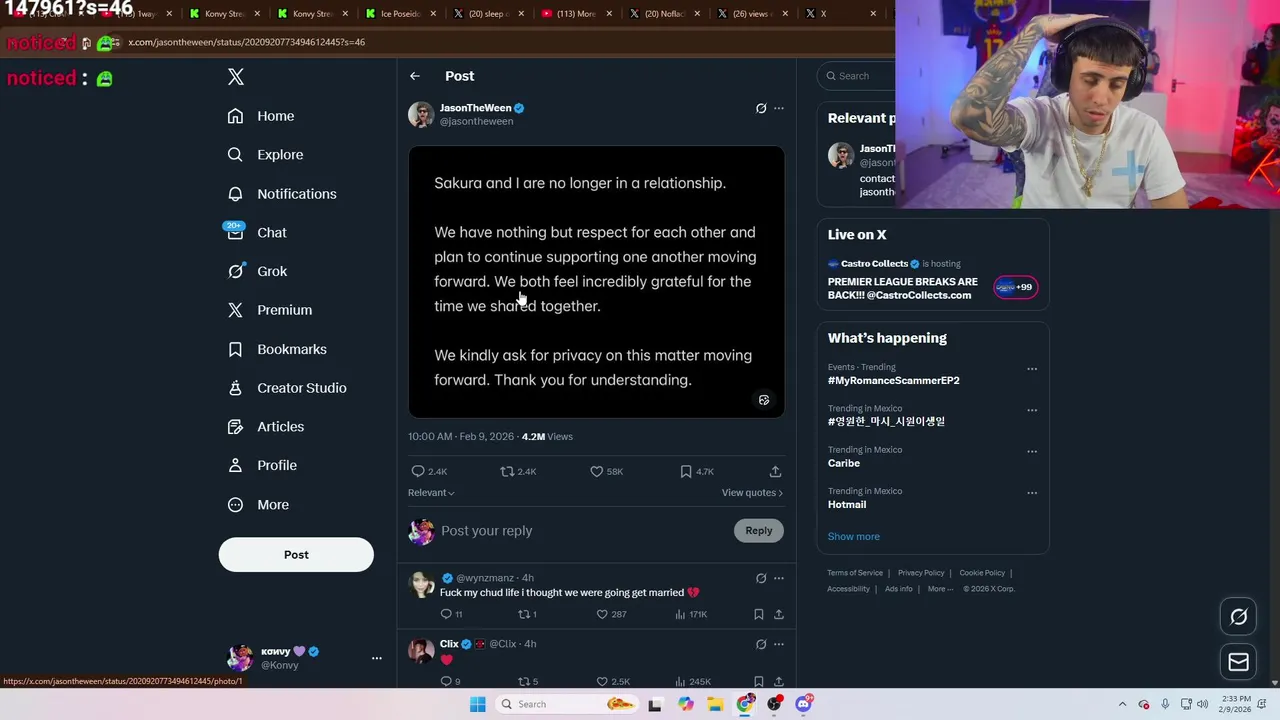The width and height of the screenshot is (1280, 720).
Task: Repost the tweet using the retweet icon
Action: click(507, 471)
